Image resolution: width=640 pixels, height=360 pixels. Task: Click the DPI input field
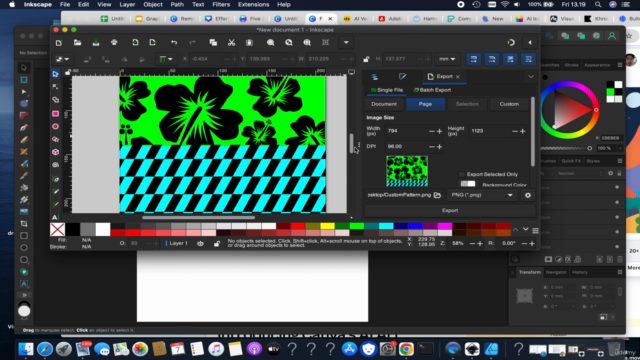407,147
